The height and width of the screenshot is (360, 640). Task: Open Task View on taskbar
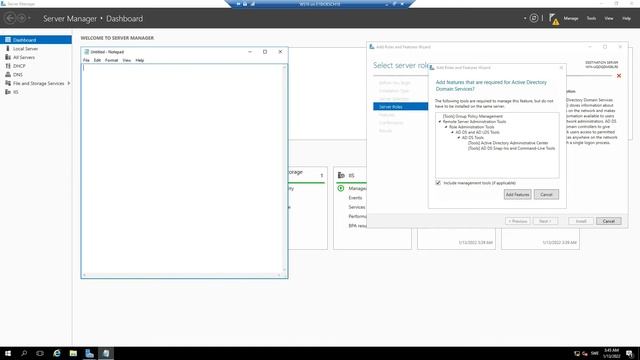[40, 353]
